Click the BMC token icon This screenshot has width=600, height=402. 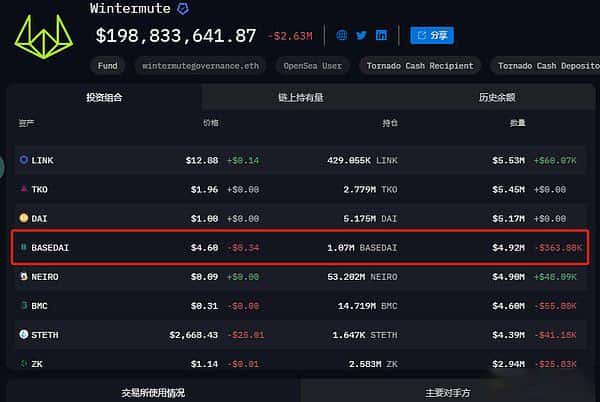point(24,305)
